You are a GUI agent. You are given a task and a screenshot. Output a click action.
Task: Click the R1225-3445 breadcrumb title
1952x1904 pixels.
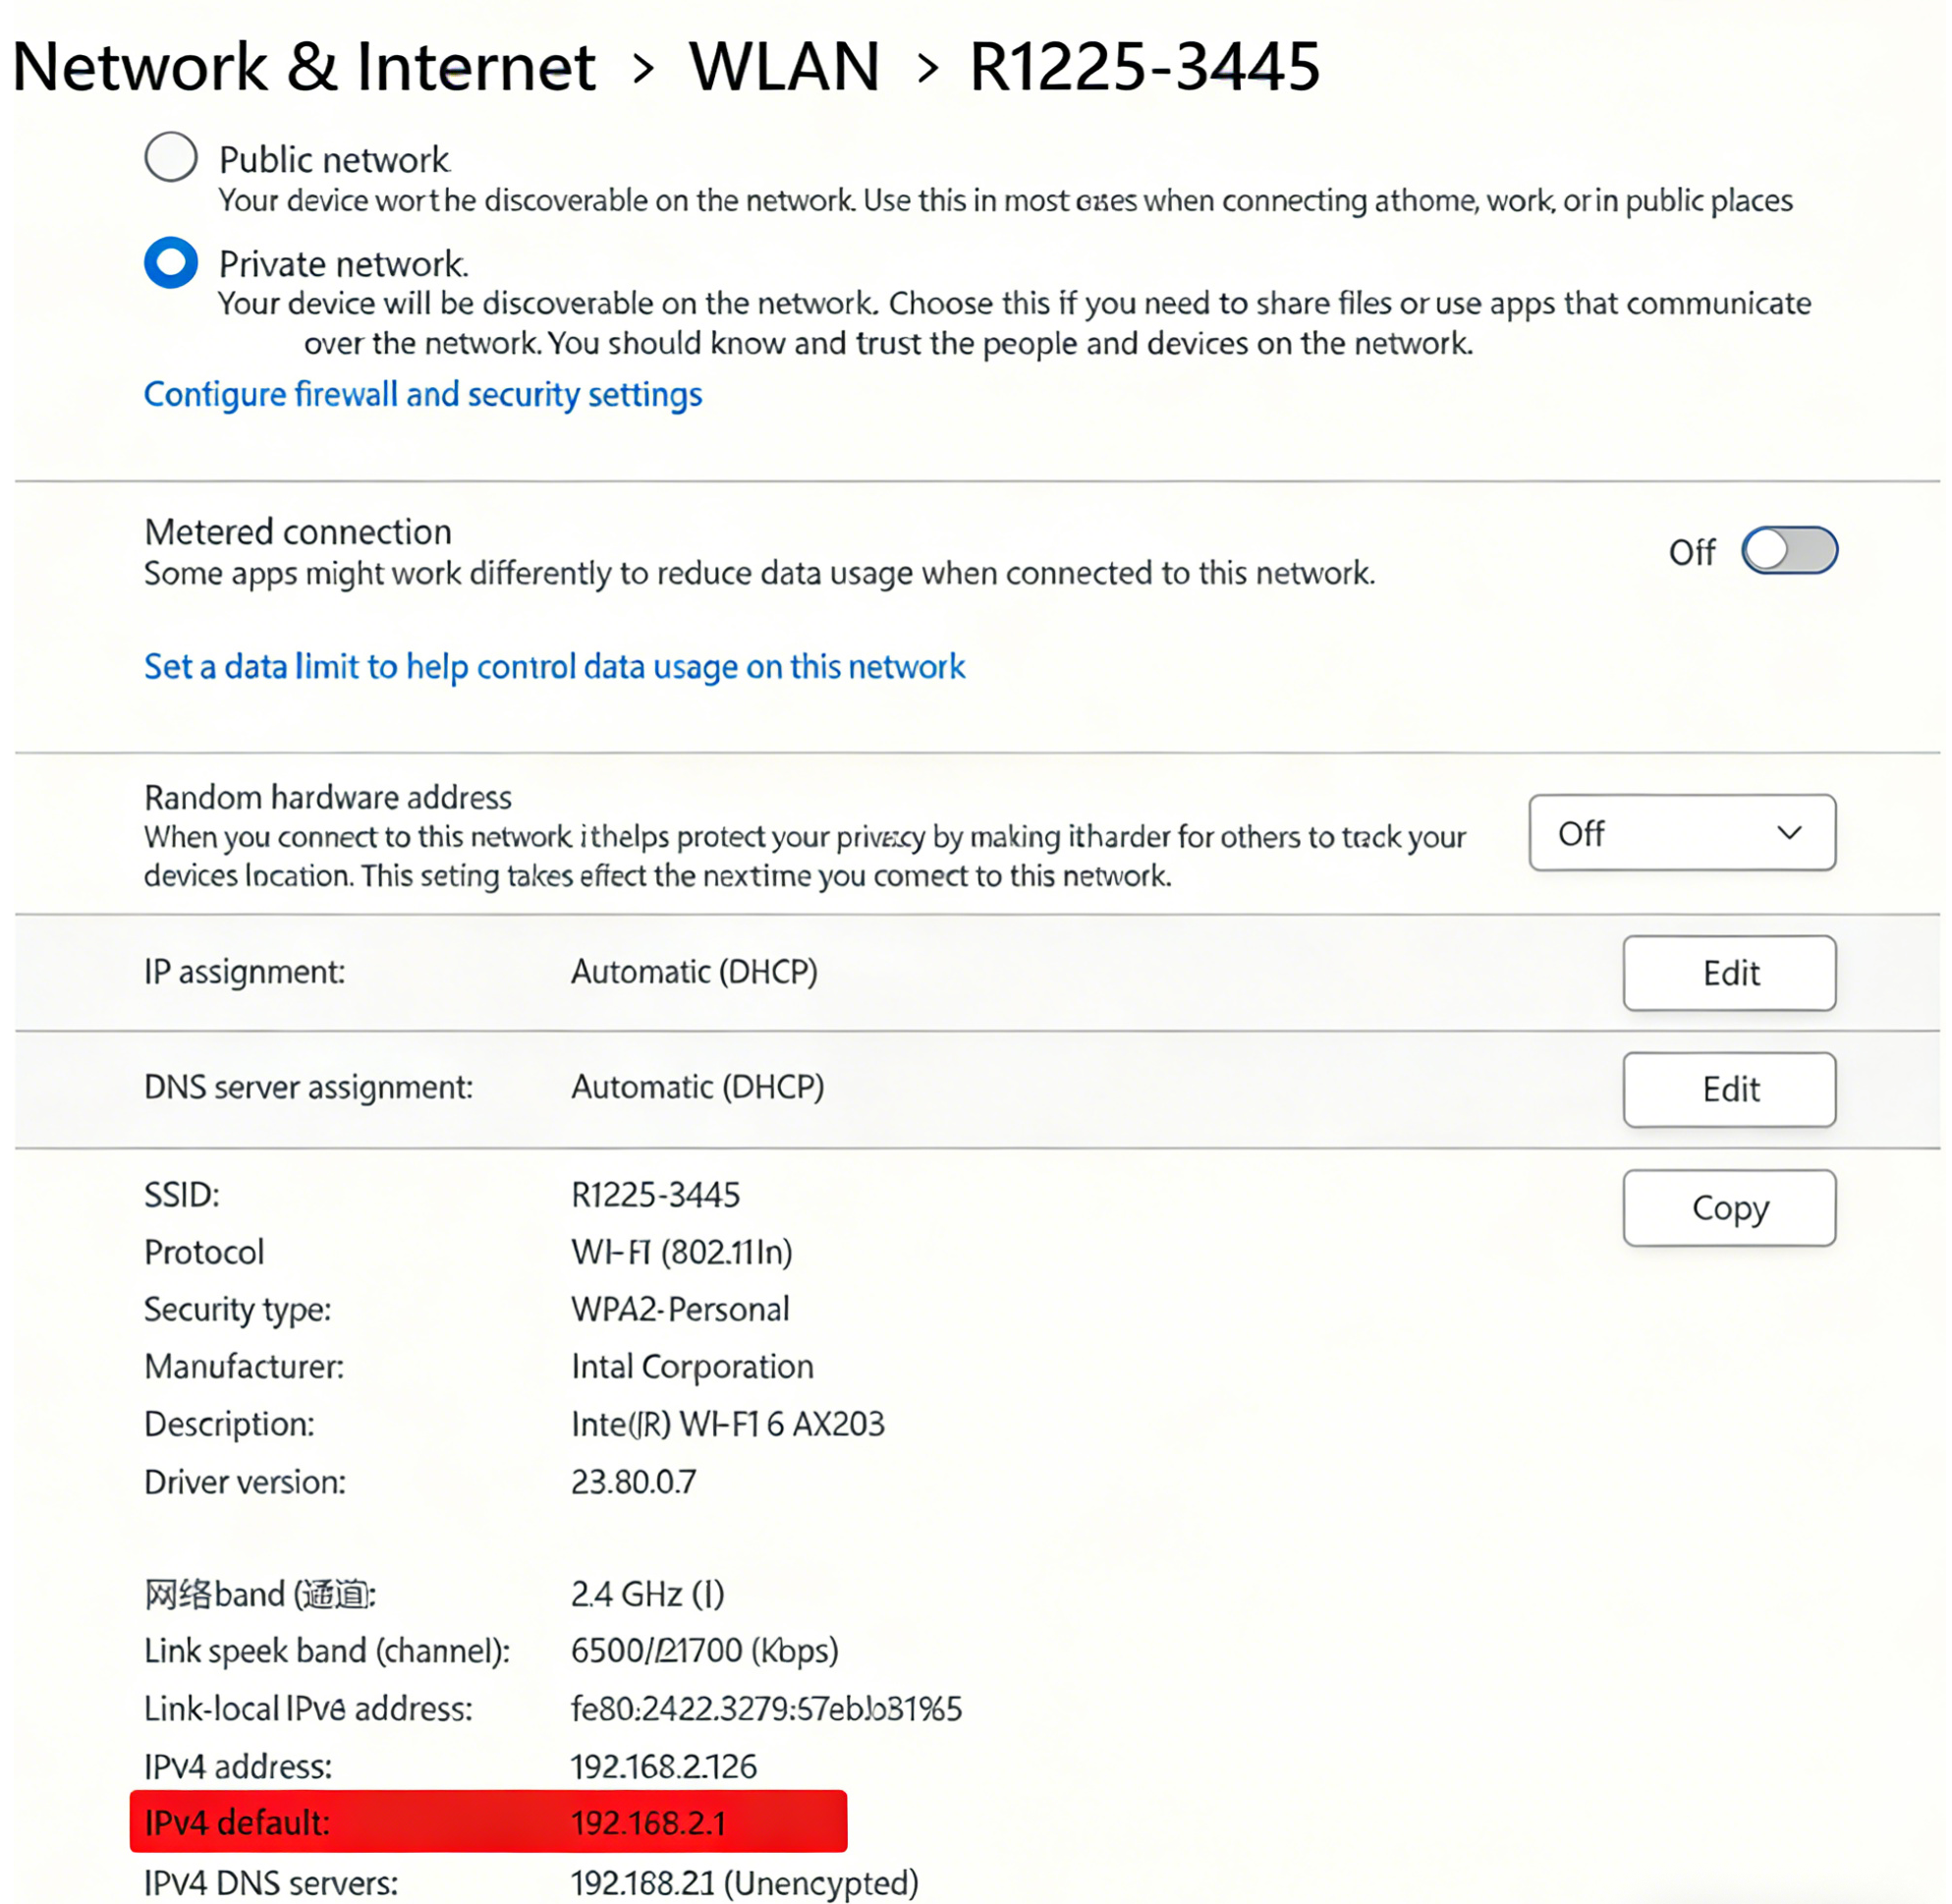click(1144, 67)
